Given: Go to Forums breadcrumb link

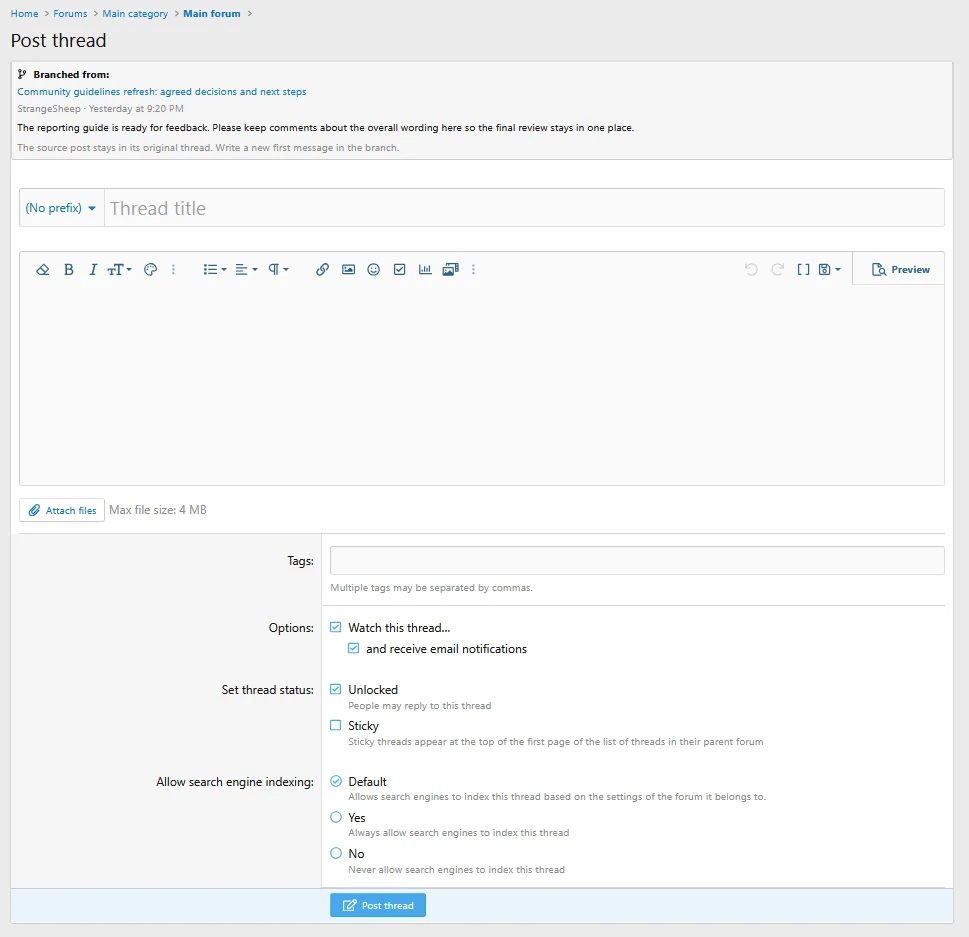Looking at the screenshot, I should 70,14.
